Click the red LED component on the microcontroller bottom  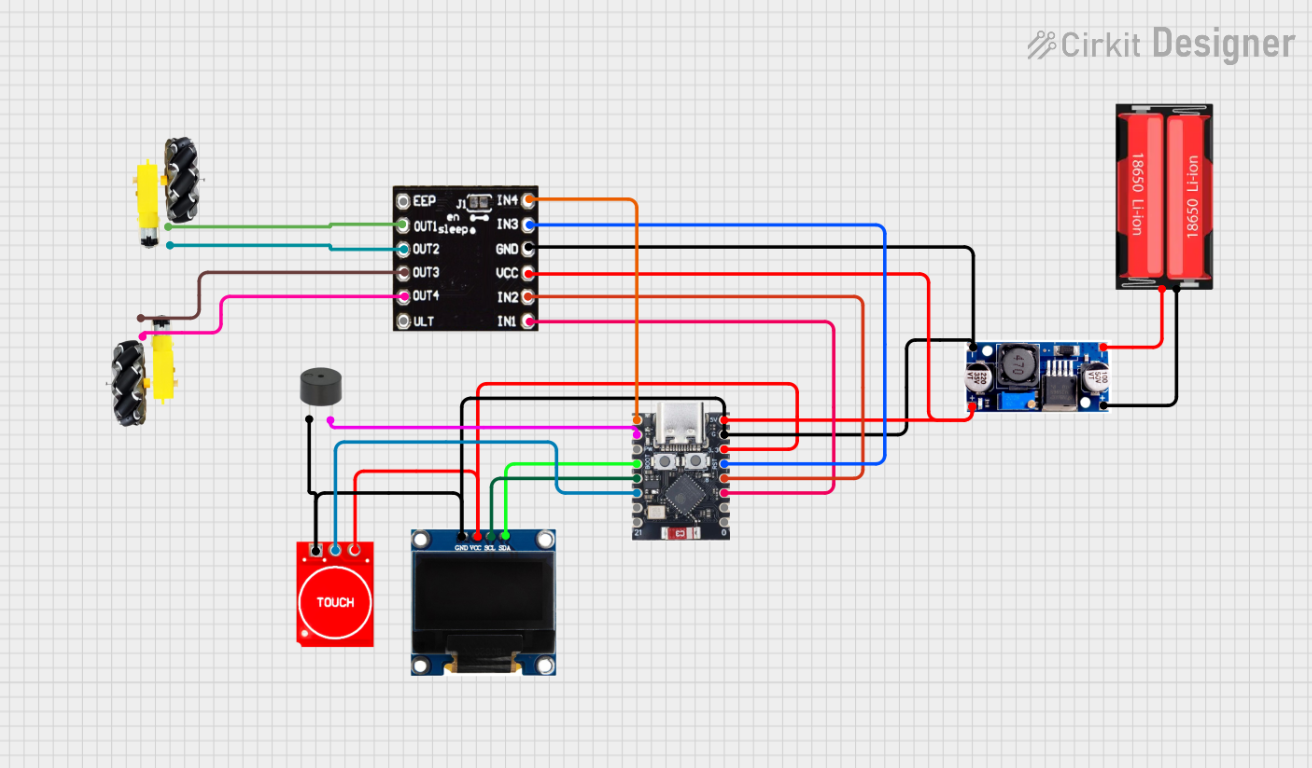coord(681,534)
